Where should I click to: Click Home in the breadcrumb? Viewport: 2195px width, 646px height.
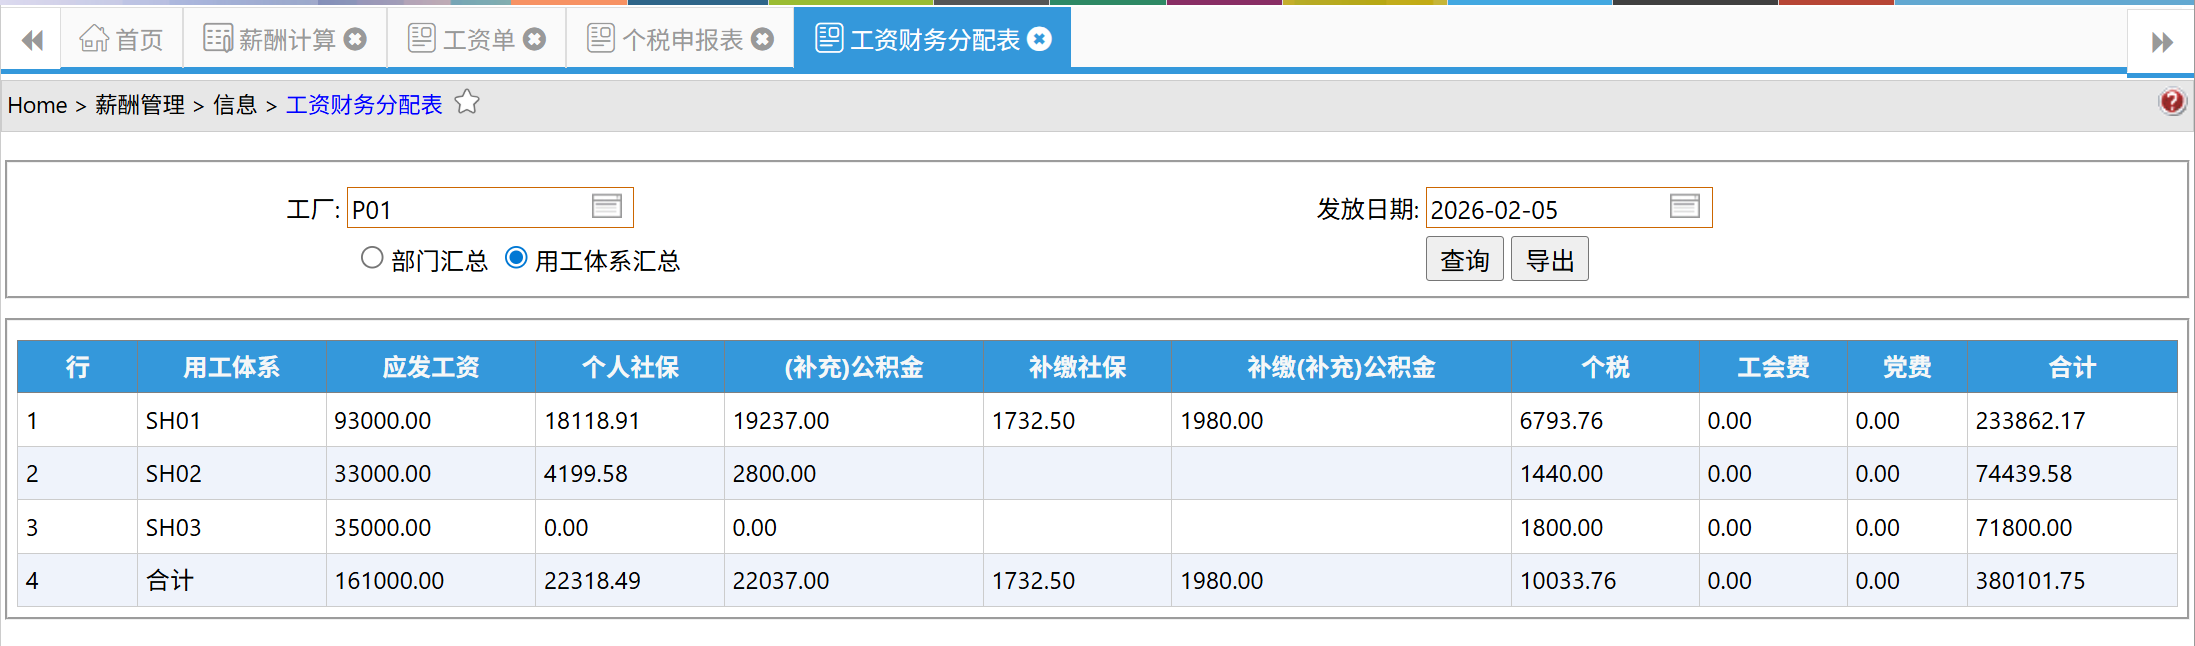click(38, 105)
